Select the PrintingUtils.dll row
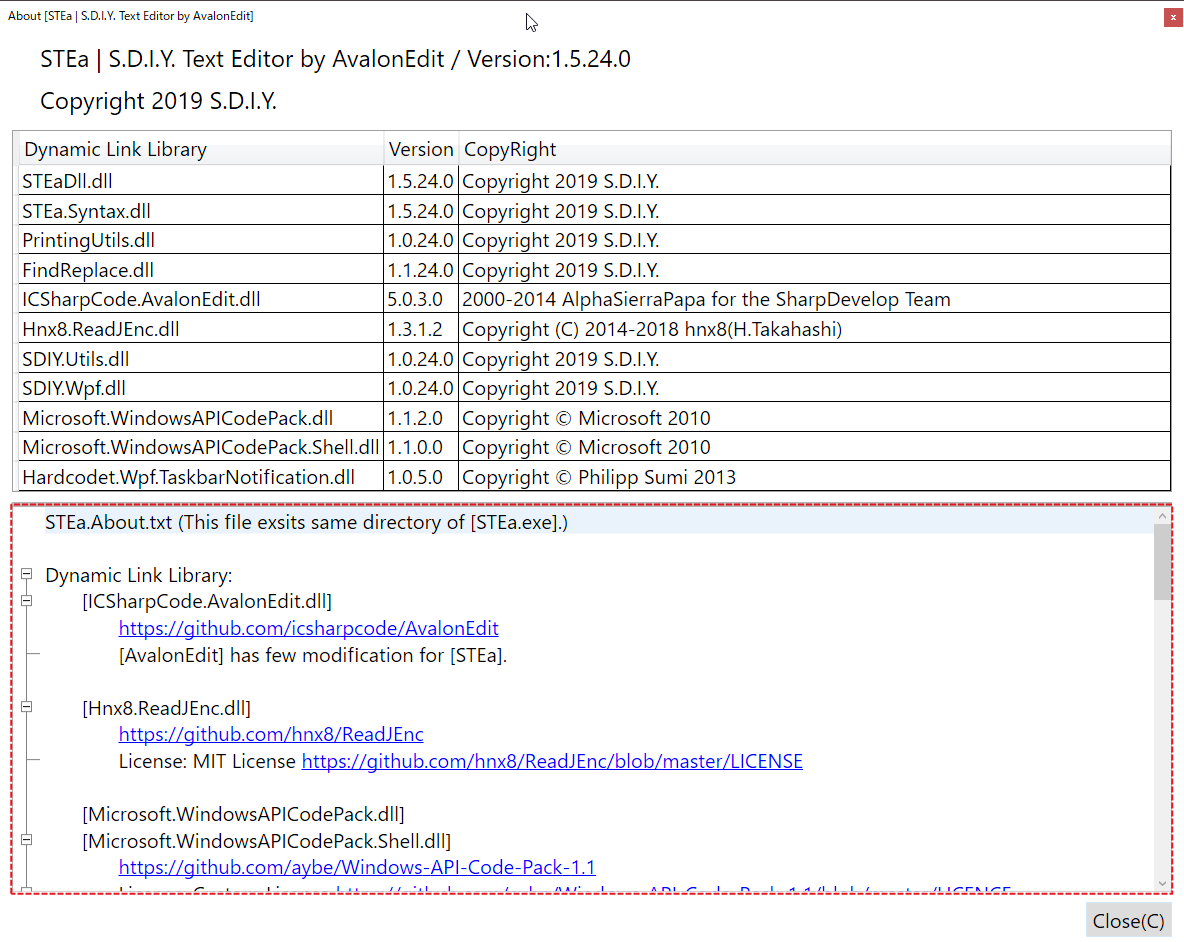Viewport: 1184px width, 942px height. (594, 240)
